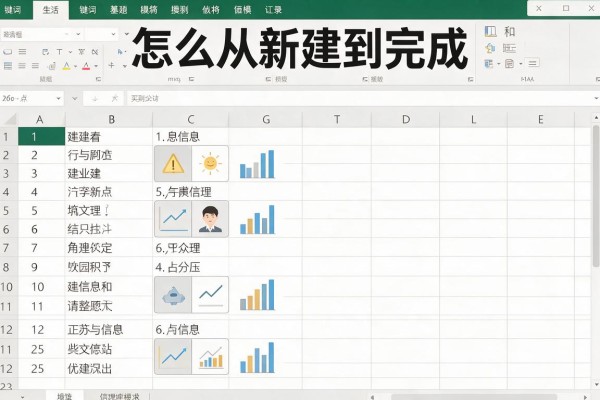Click the Name Box showing 26o

pos(28,98)
